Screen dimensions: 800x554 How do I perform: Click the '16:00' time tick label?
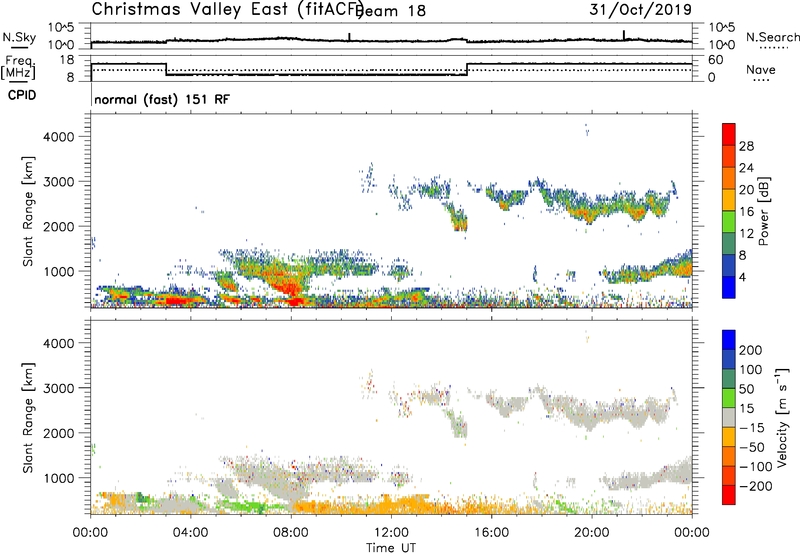pos(491,533)
